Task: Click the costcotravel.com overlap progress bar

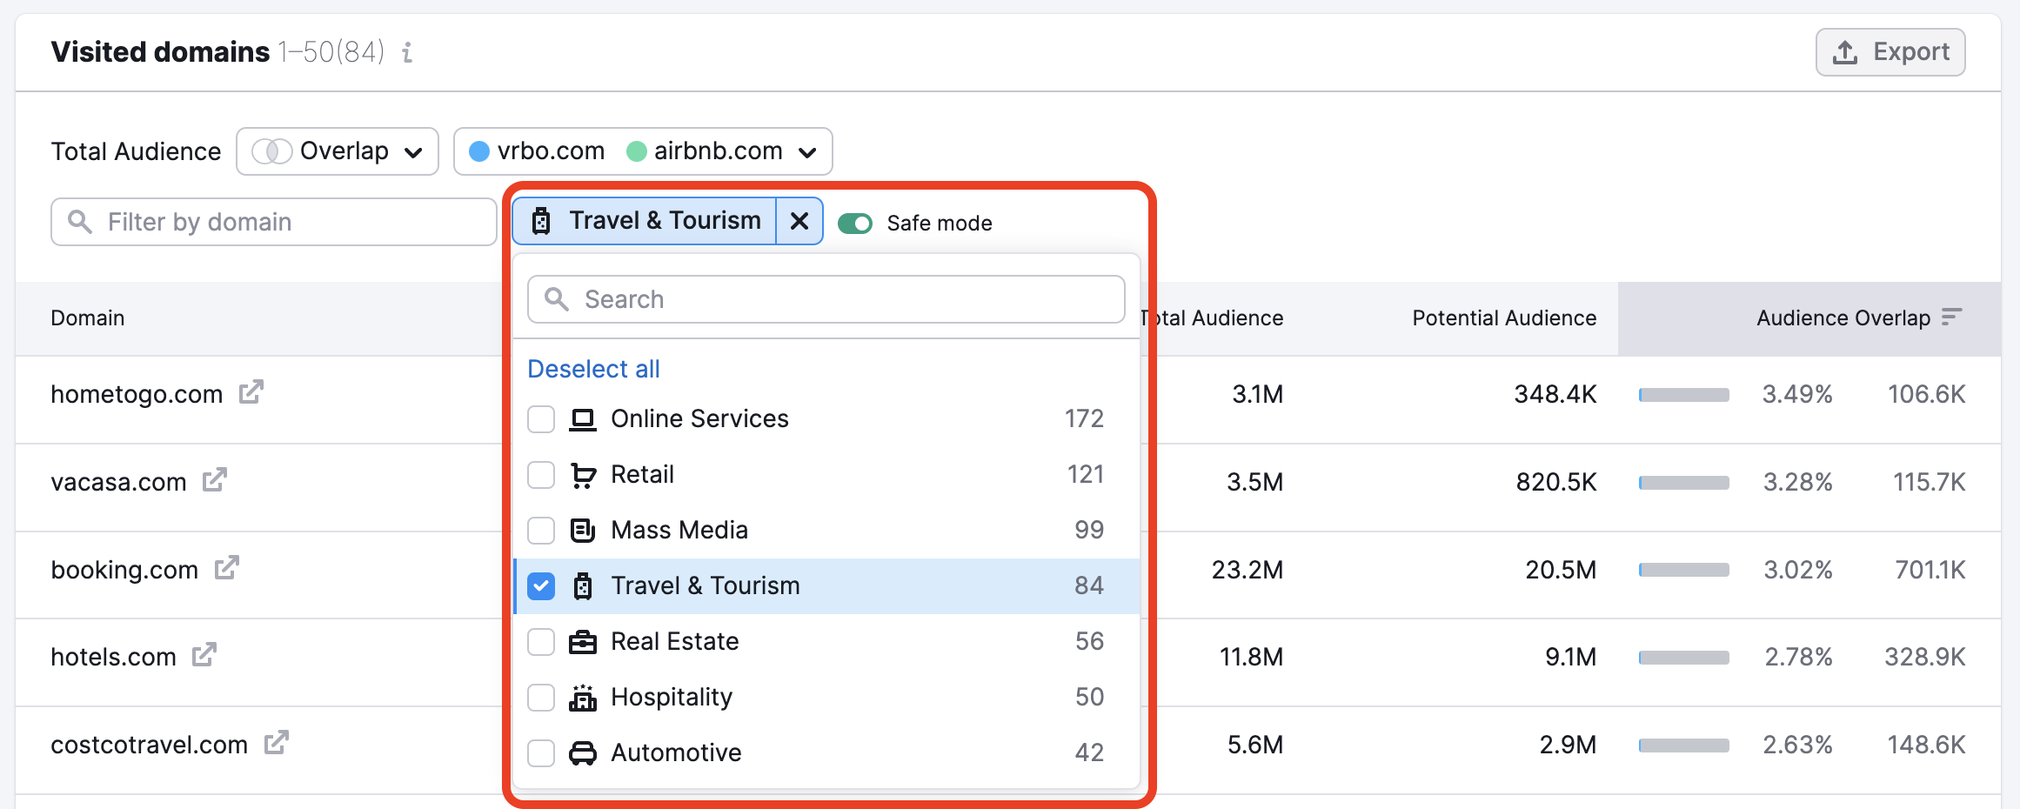Action: click(1684, 745)
